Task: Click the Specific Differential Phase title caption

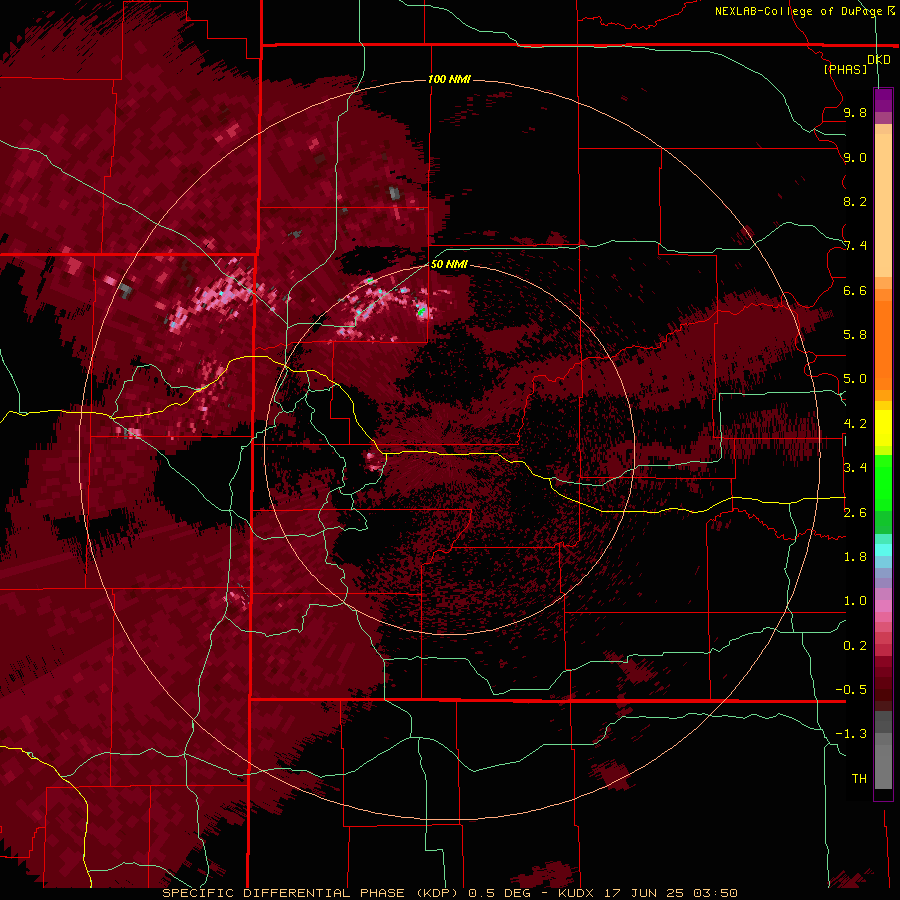Action: point(311,893)
